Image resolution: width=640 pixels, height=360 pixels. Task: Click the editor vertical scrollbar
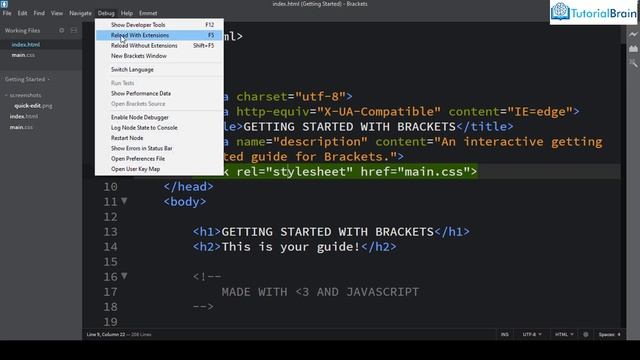click(623, 176)
